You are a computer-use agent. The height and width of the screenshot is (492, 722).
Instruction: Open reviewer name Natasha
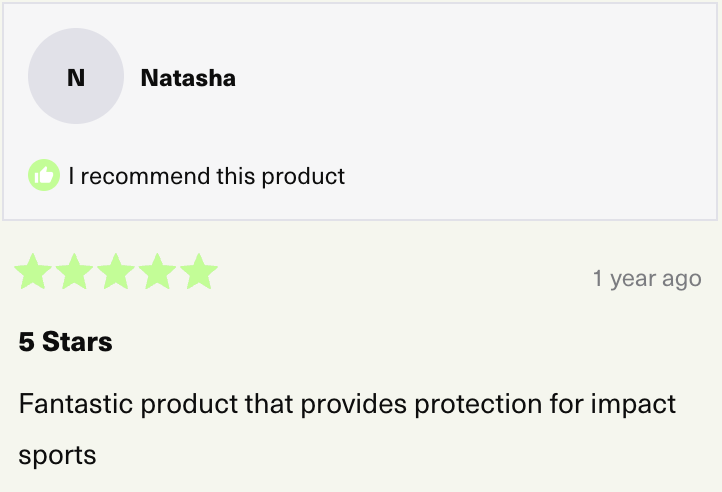188,78
